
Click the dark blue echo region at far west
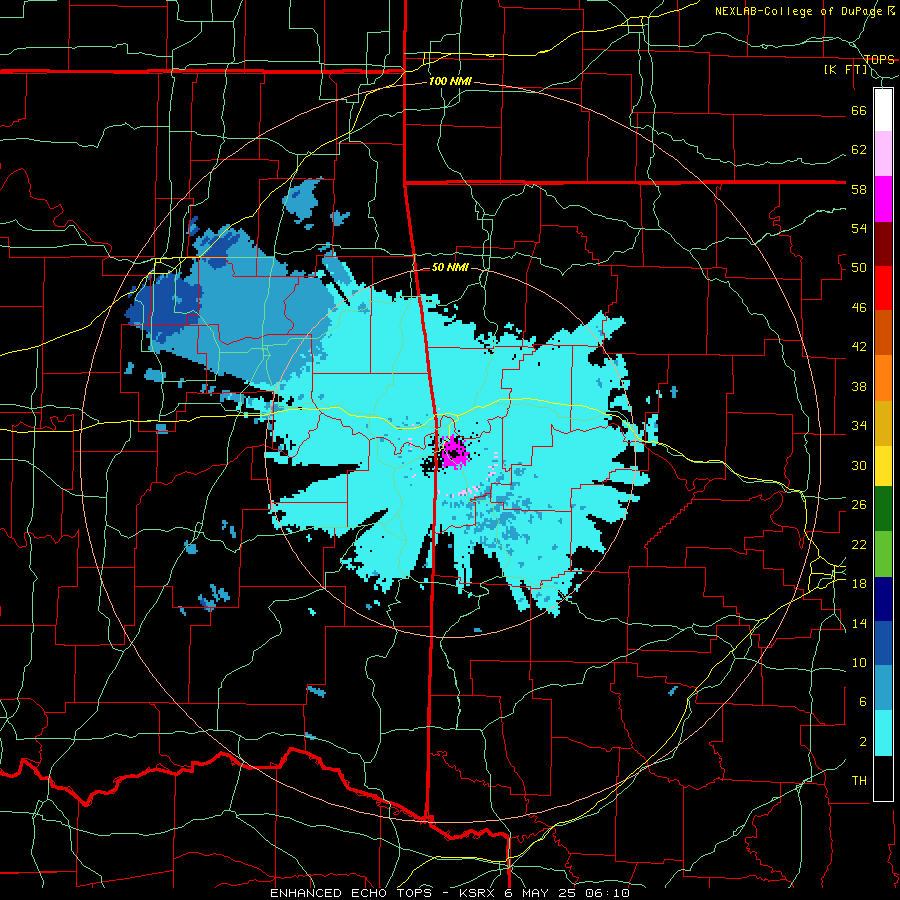[162, 307]
